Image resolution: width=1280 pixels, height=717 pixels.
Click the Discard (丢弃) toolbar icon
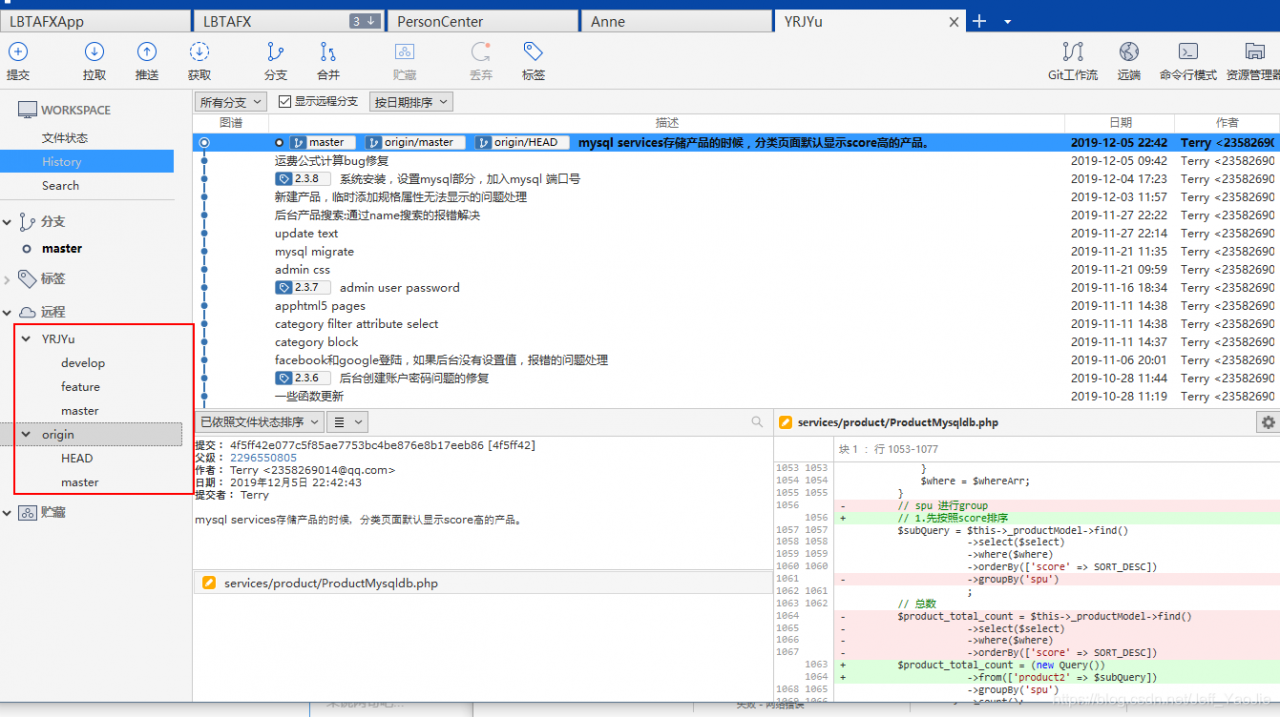(481, 52)
